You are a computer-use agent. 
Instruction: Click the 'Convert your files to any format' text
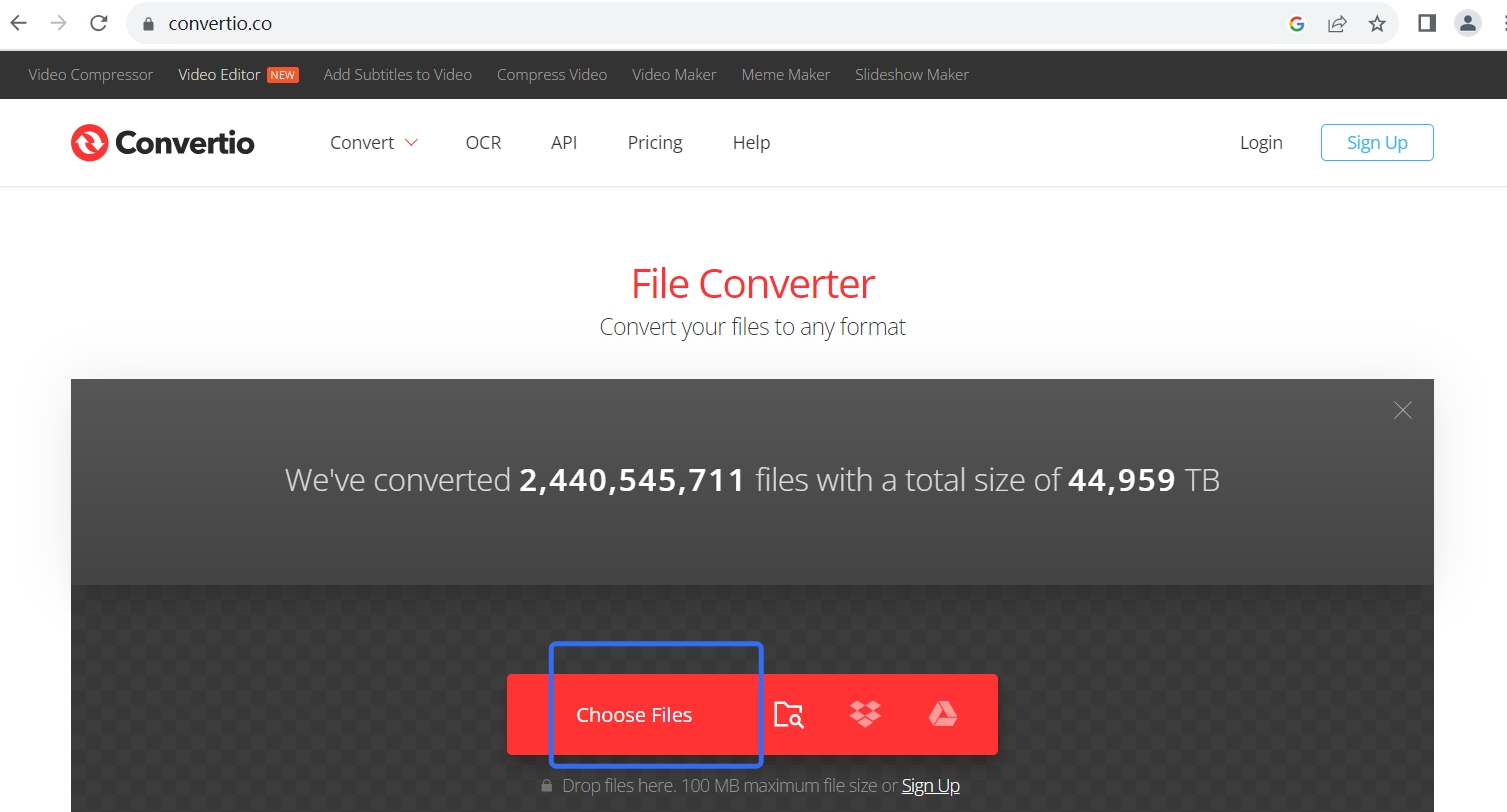pos(753,327)
